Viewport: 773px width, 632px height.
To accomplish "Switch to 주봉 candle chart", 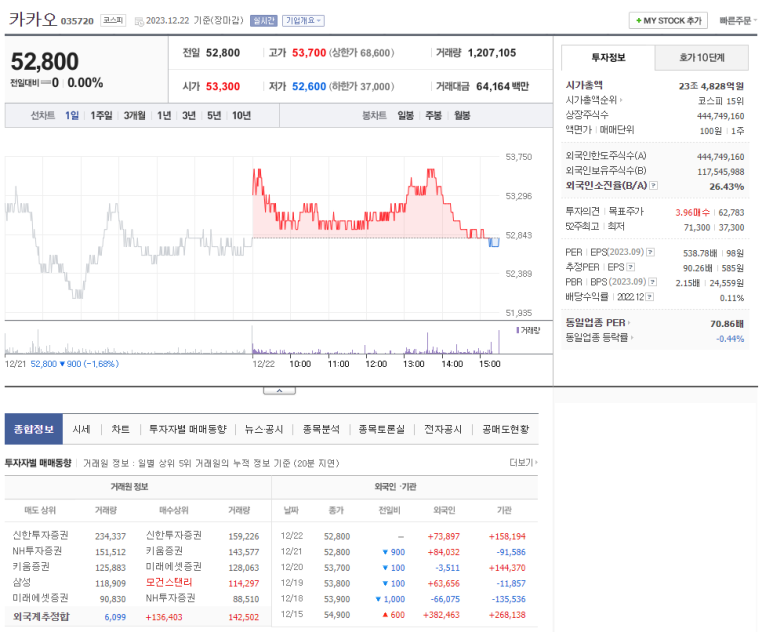I will 433,115.
